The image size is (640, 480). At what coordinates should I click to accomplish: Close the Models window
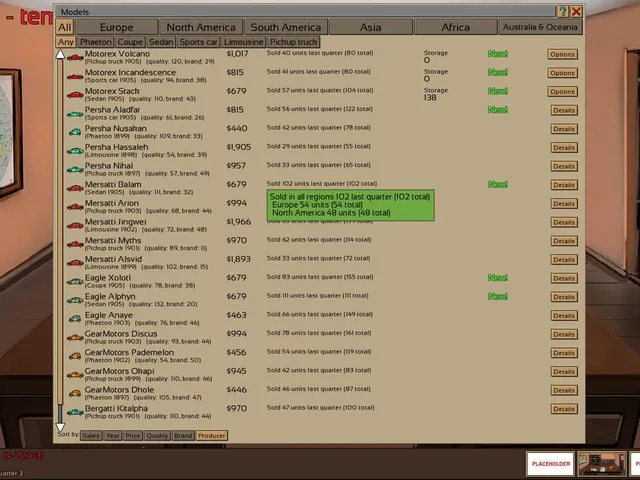point(576,11)
